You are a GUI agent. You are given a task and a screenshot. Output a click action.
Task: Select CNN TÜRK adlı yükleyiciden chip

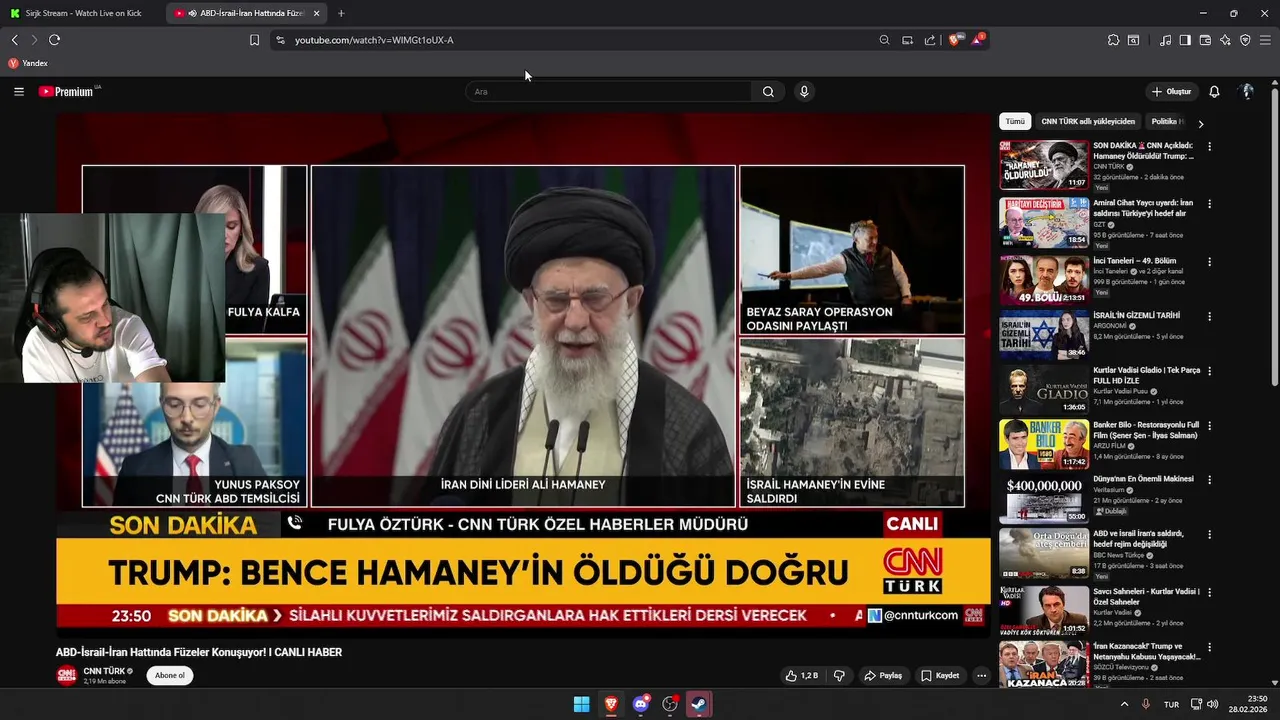pos(1088,122)
